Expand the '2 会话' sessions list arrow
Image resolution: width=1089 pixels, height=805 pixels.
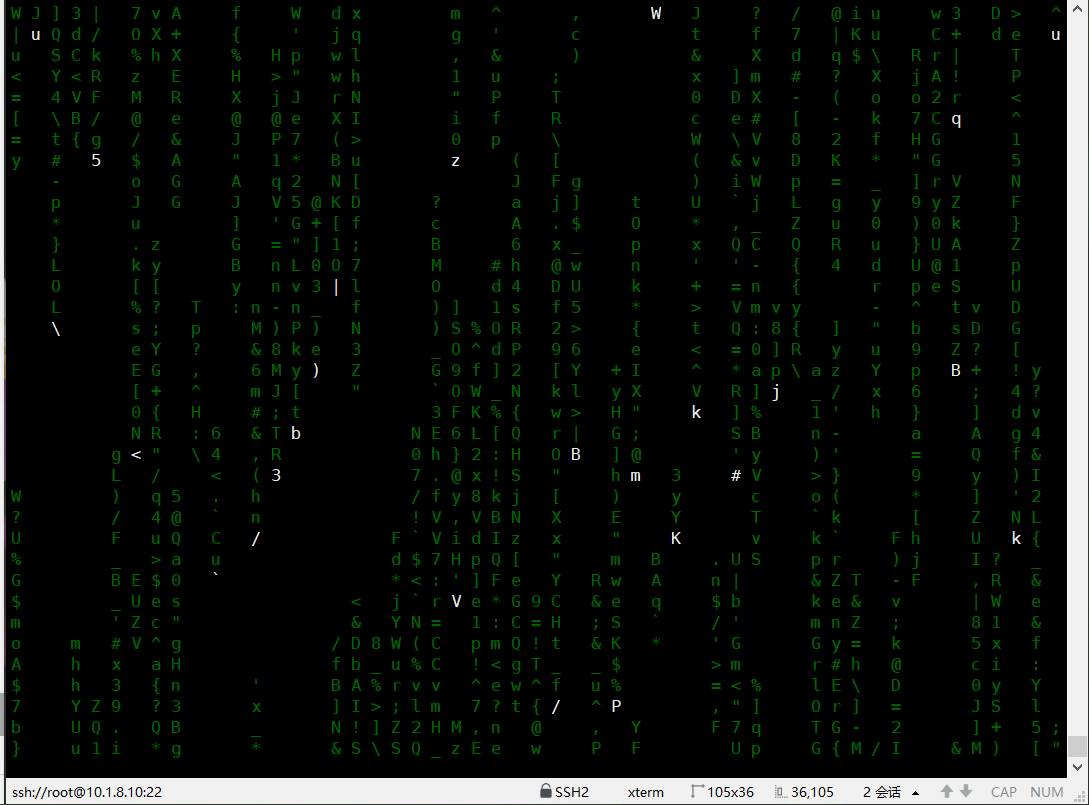point(915,792)
